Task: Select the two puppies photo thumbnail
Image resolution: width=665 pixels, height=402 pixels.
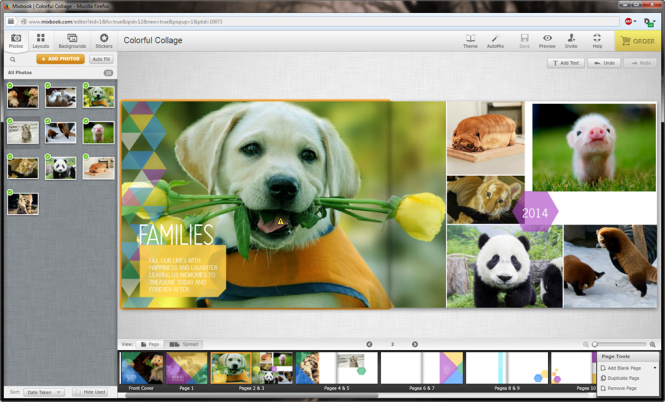Action: point(23,97)
